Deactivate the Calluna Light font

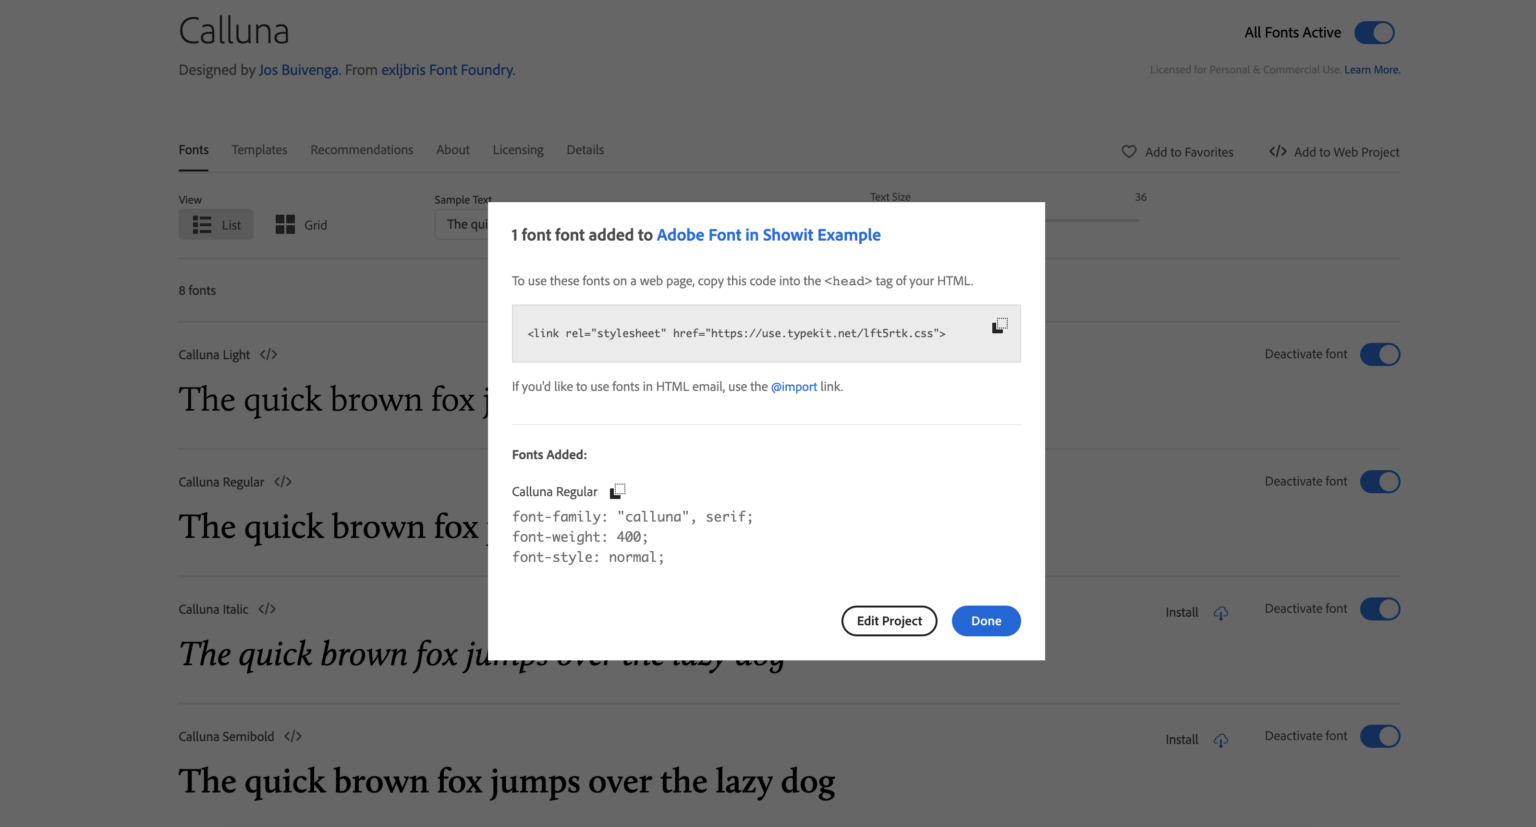pos(1380,354)
